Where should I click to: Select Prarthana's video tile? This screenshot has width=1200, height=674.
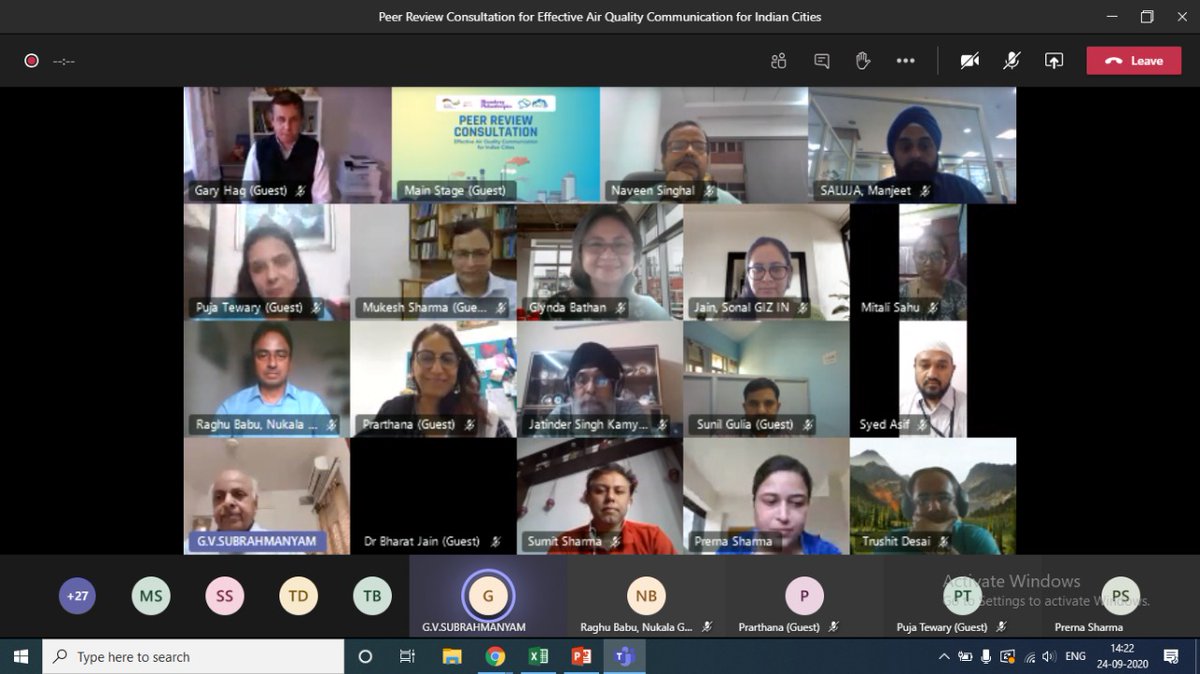pos(433,379)
